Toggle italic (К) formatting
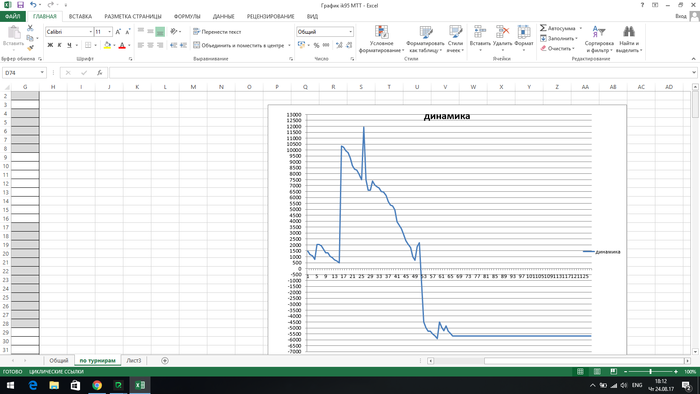700x394 pixels. [59, 45]
